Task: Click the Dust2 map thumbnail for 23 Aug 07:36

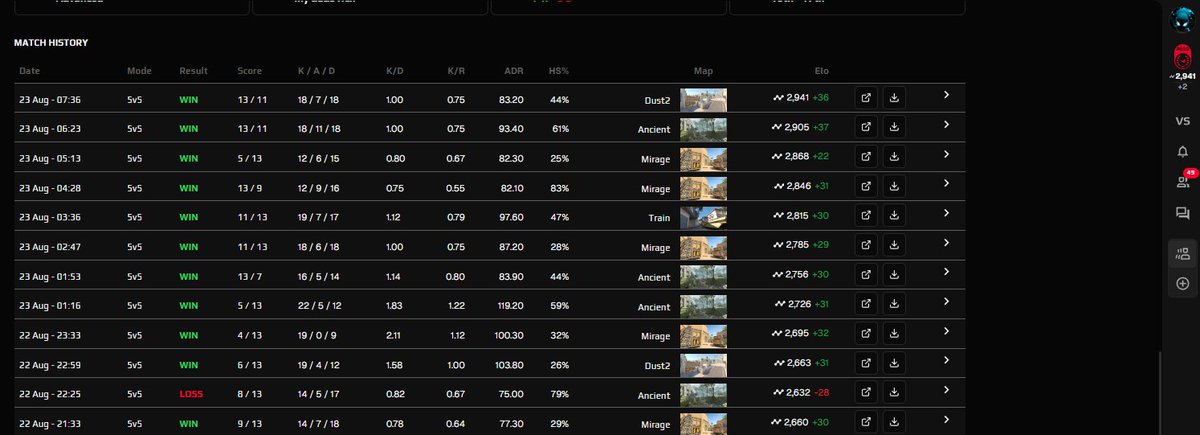Action: [703, 99]
